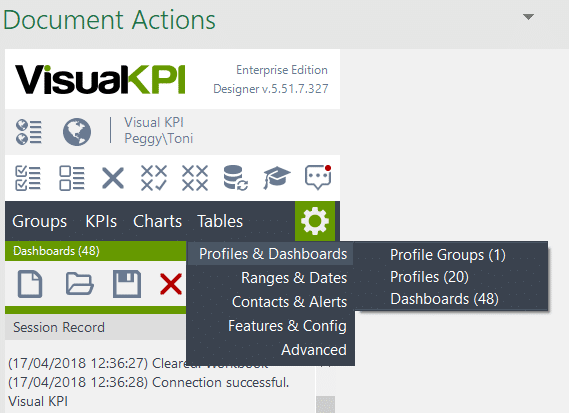Choose Profiles (20) from submenu
The height and width of the screenshot is (413, 569).
[429, 277]
